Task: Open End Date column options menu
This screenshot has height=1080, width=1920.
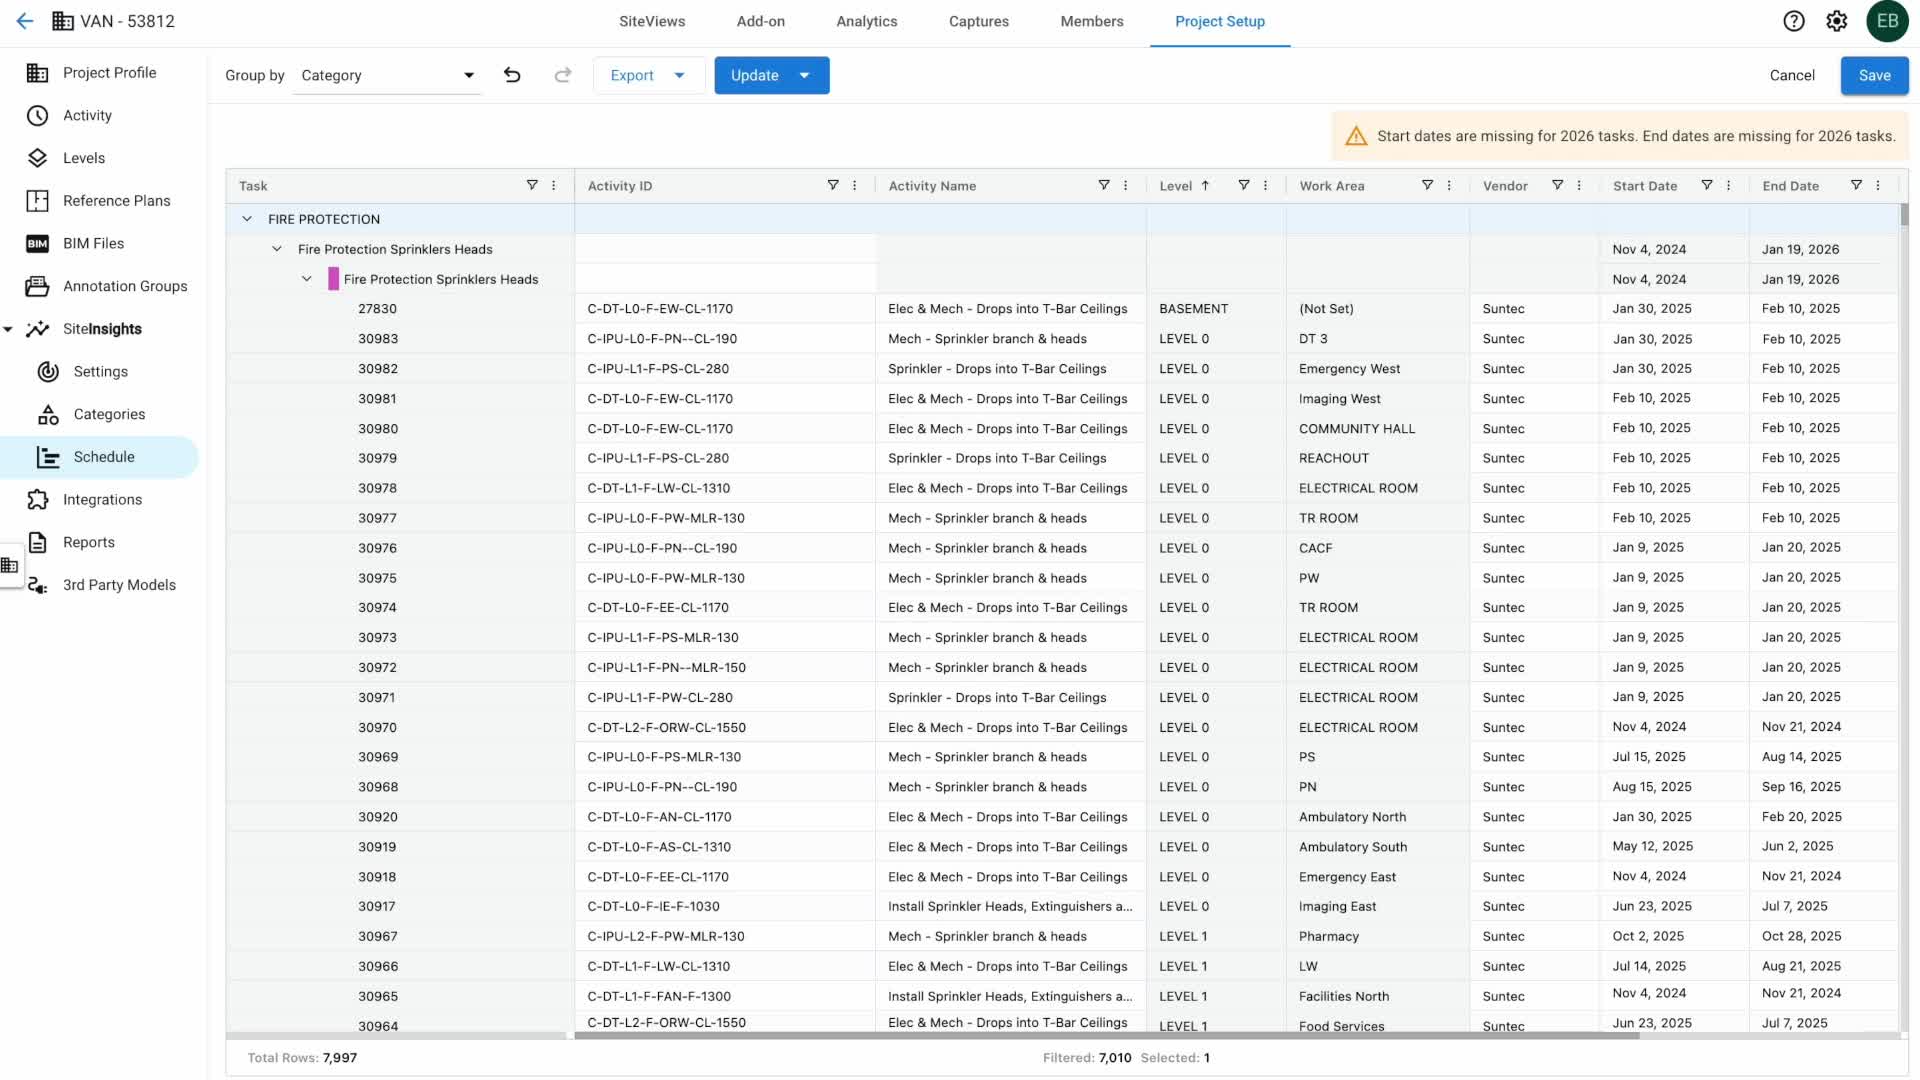Action: pyautogui.click(x=1878, y=185)
